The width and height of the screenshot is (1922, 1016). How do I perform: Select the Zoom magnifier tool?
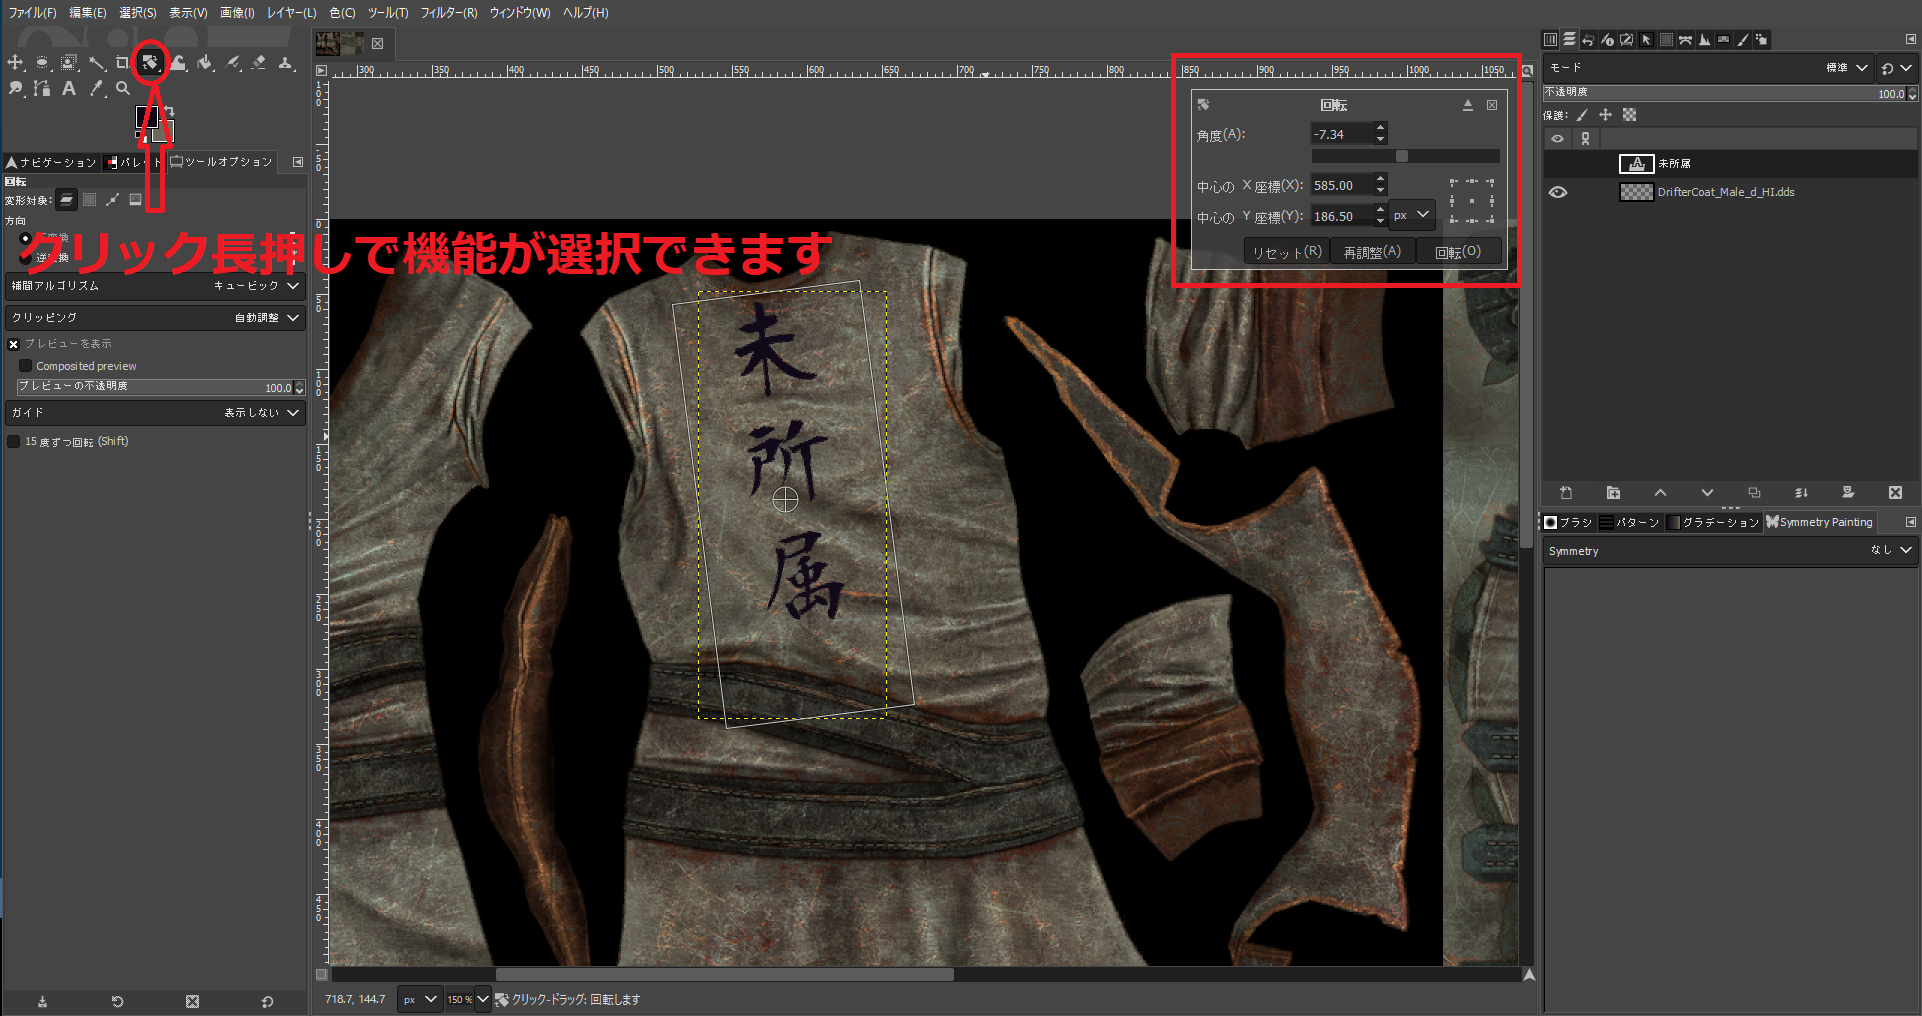(123, 88)
